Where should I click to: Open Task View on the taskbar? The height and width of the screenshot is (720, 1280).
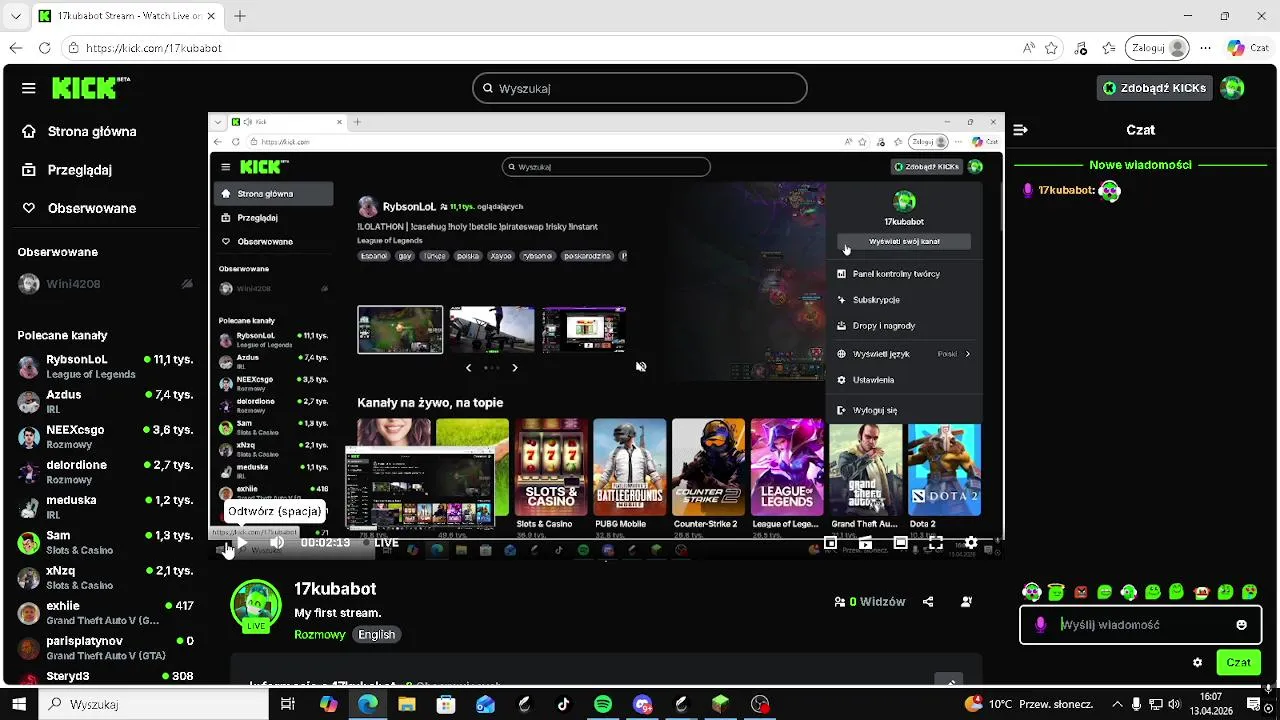(288, 704)
